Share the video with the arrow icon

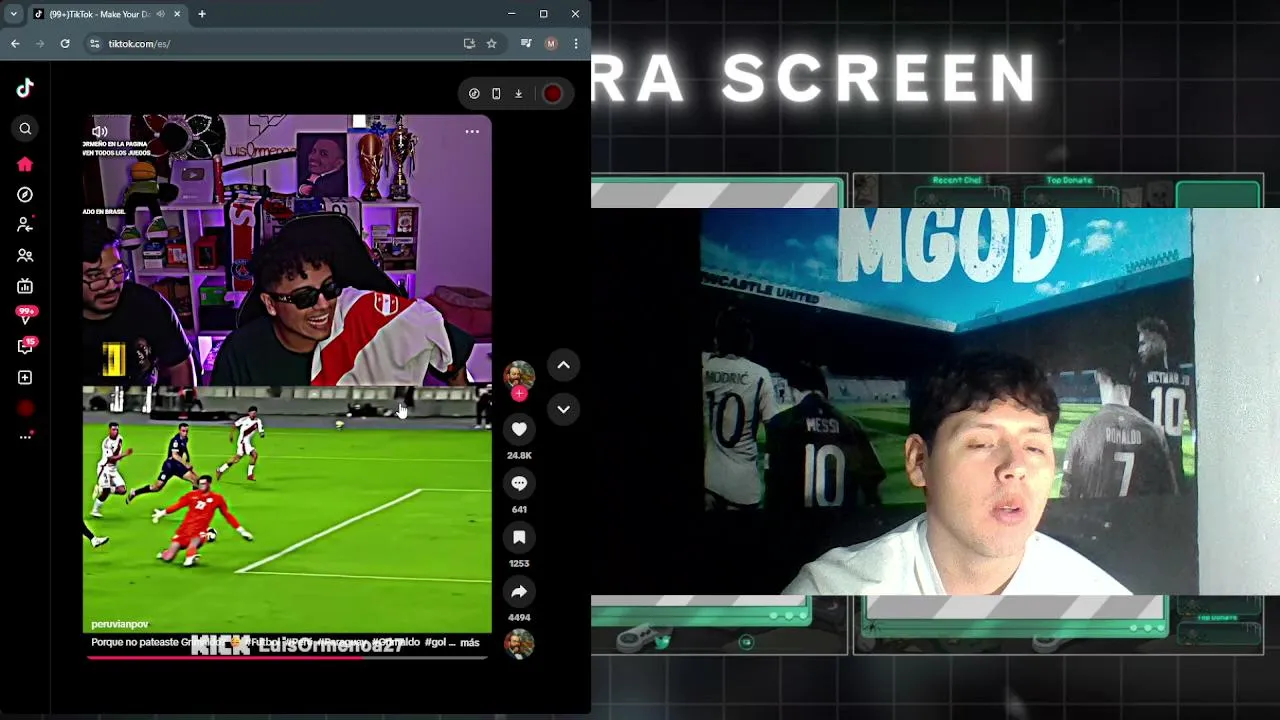tap(519, 591)
